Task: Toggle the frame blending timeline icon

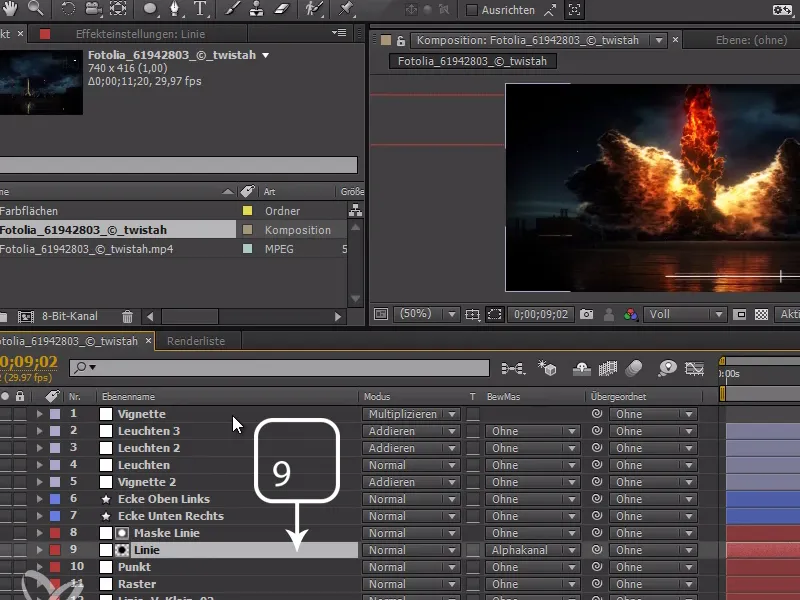Action: click(x=608, y=368)
